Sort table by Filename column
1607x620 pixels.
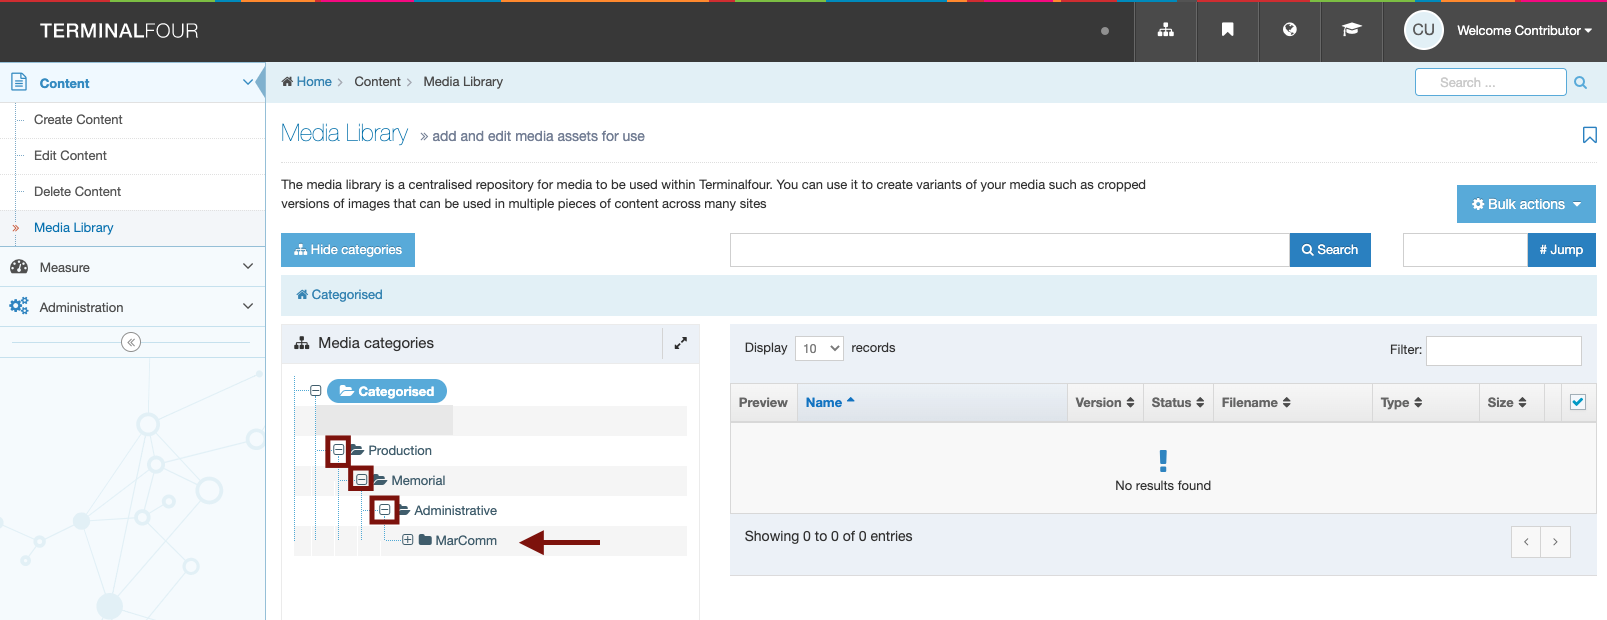(x=1292, y=403)
